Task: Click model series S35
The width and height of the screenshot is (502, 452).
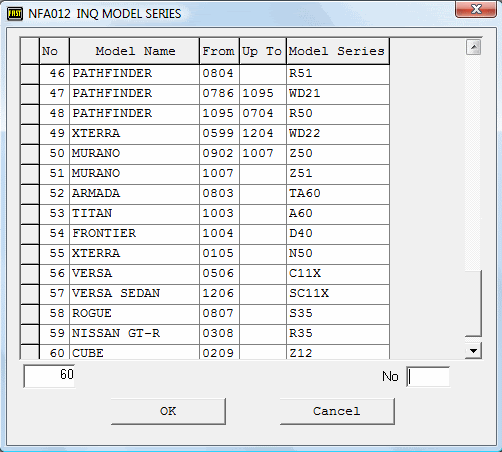Action: (x=301, y=313)
